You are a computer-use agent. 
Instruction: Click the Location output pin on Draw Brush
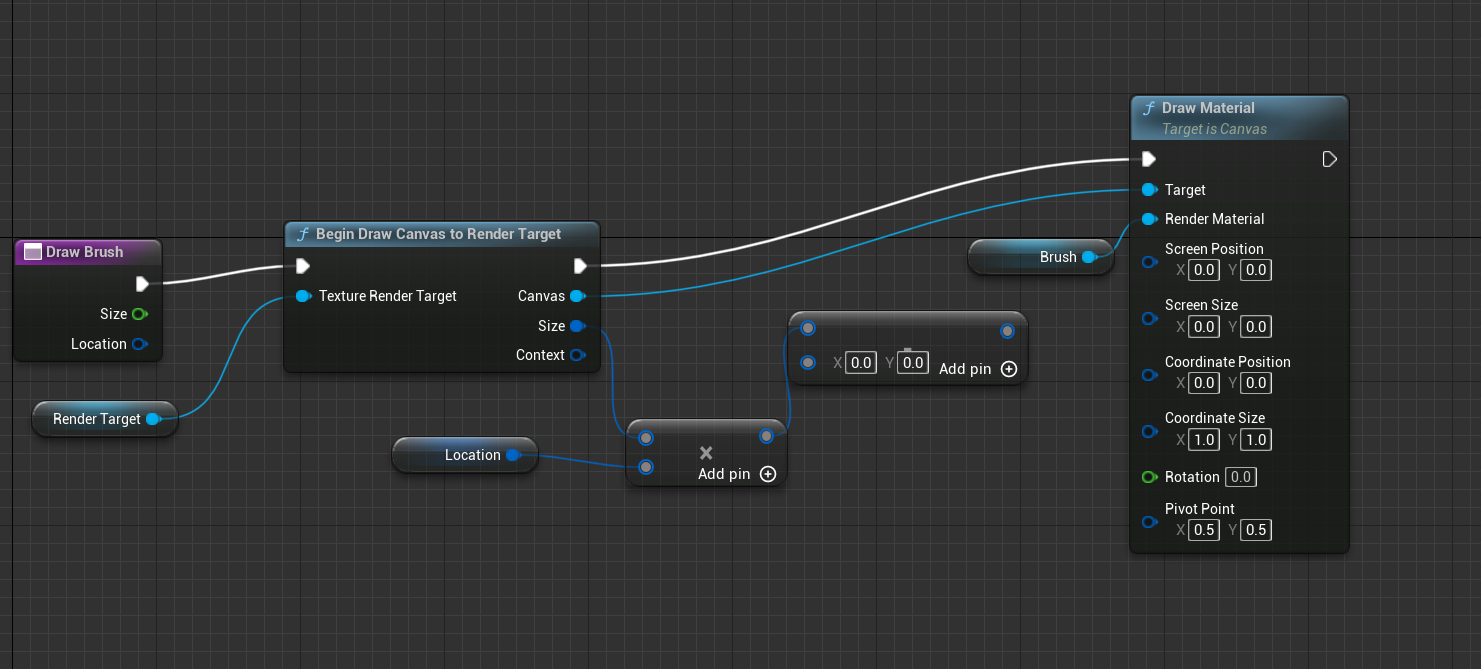pyautogui.click(x=139, y=344)
